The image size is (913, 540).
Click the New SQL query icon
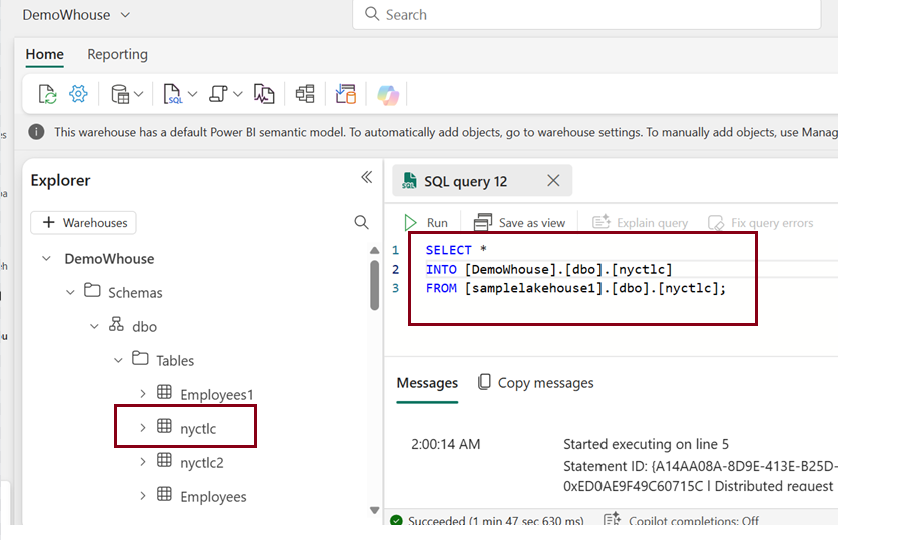[173, 94]
